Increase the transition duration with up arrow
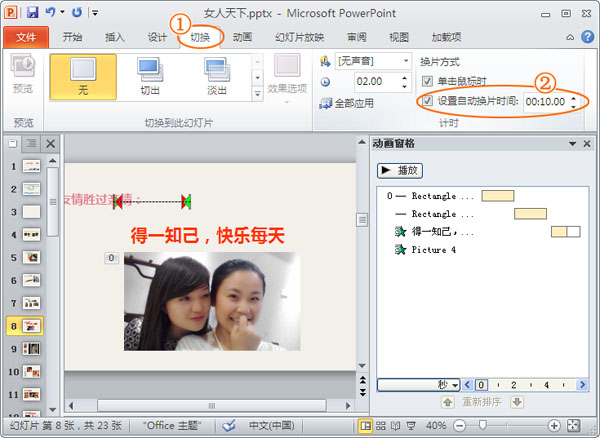The image size is (600, 438). point(405,78)
